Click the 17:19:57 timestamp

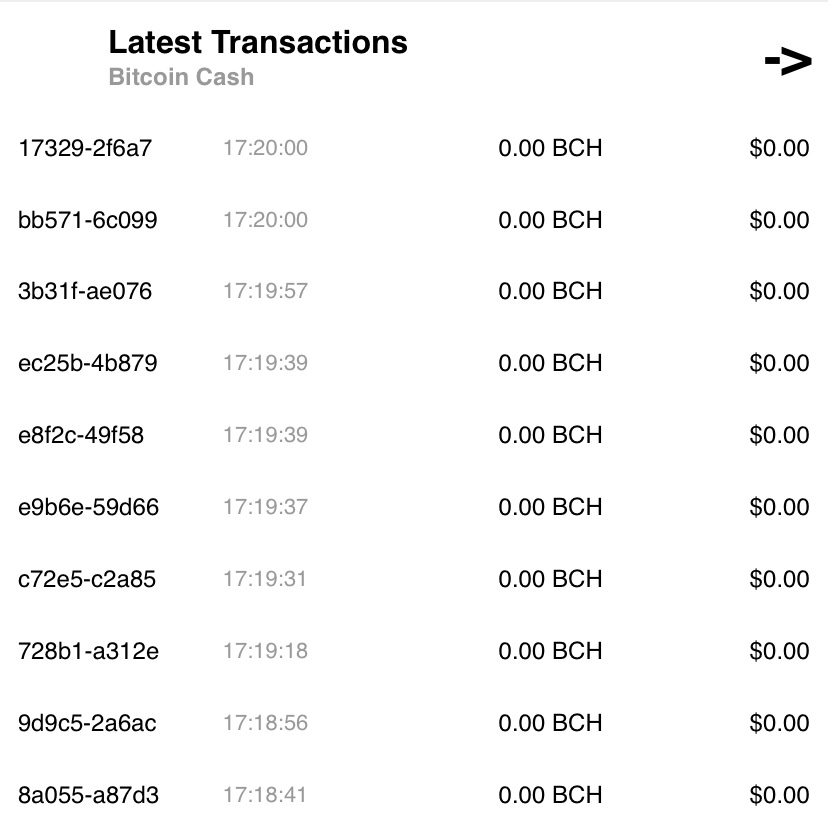(x=265, y=291)
